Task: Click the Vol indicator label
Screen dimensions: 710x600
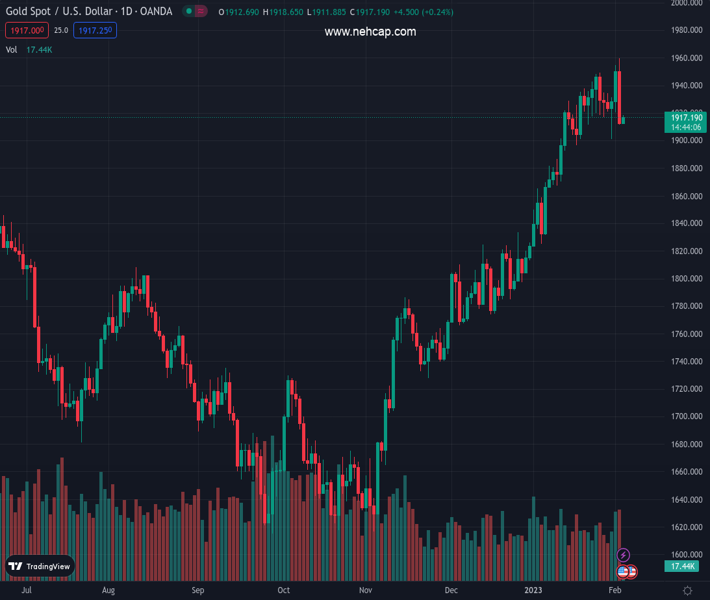Action: click(12, 49)
